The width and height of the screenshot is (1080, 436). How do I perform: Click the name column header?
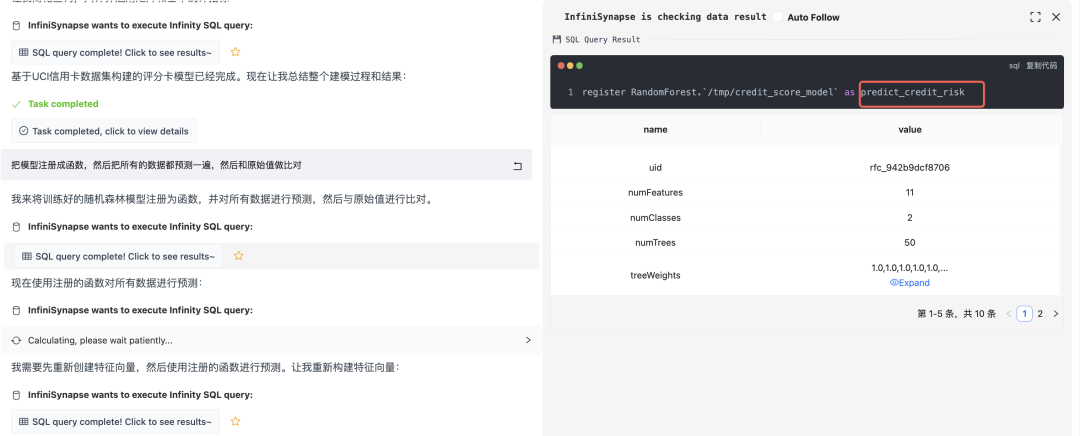[x=655, y=129]
